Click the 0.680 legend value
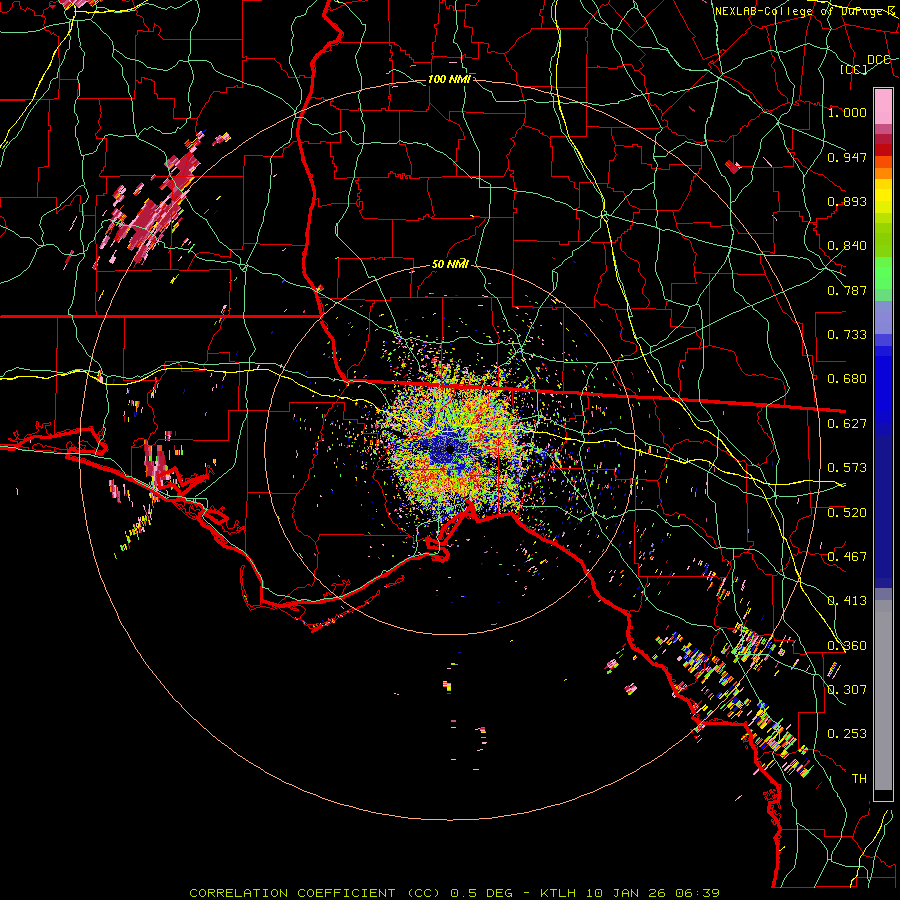Screen dimensions: 900x900 click(847, 379)
